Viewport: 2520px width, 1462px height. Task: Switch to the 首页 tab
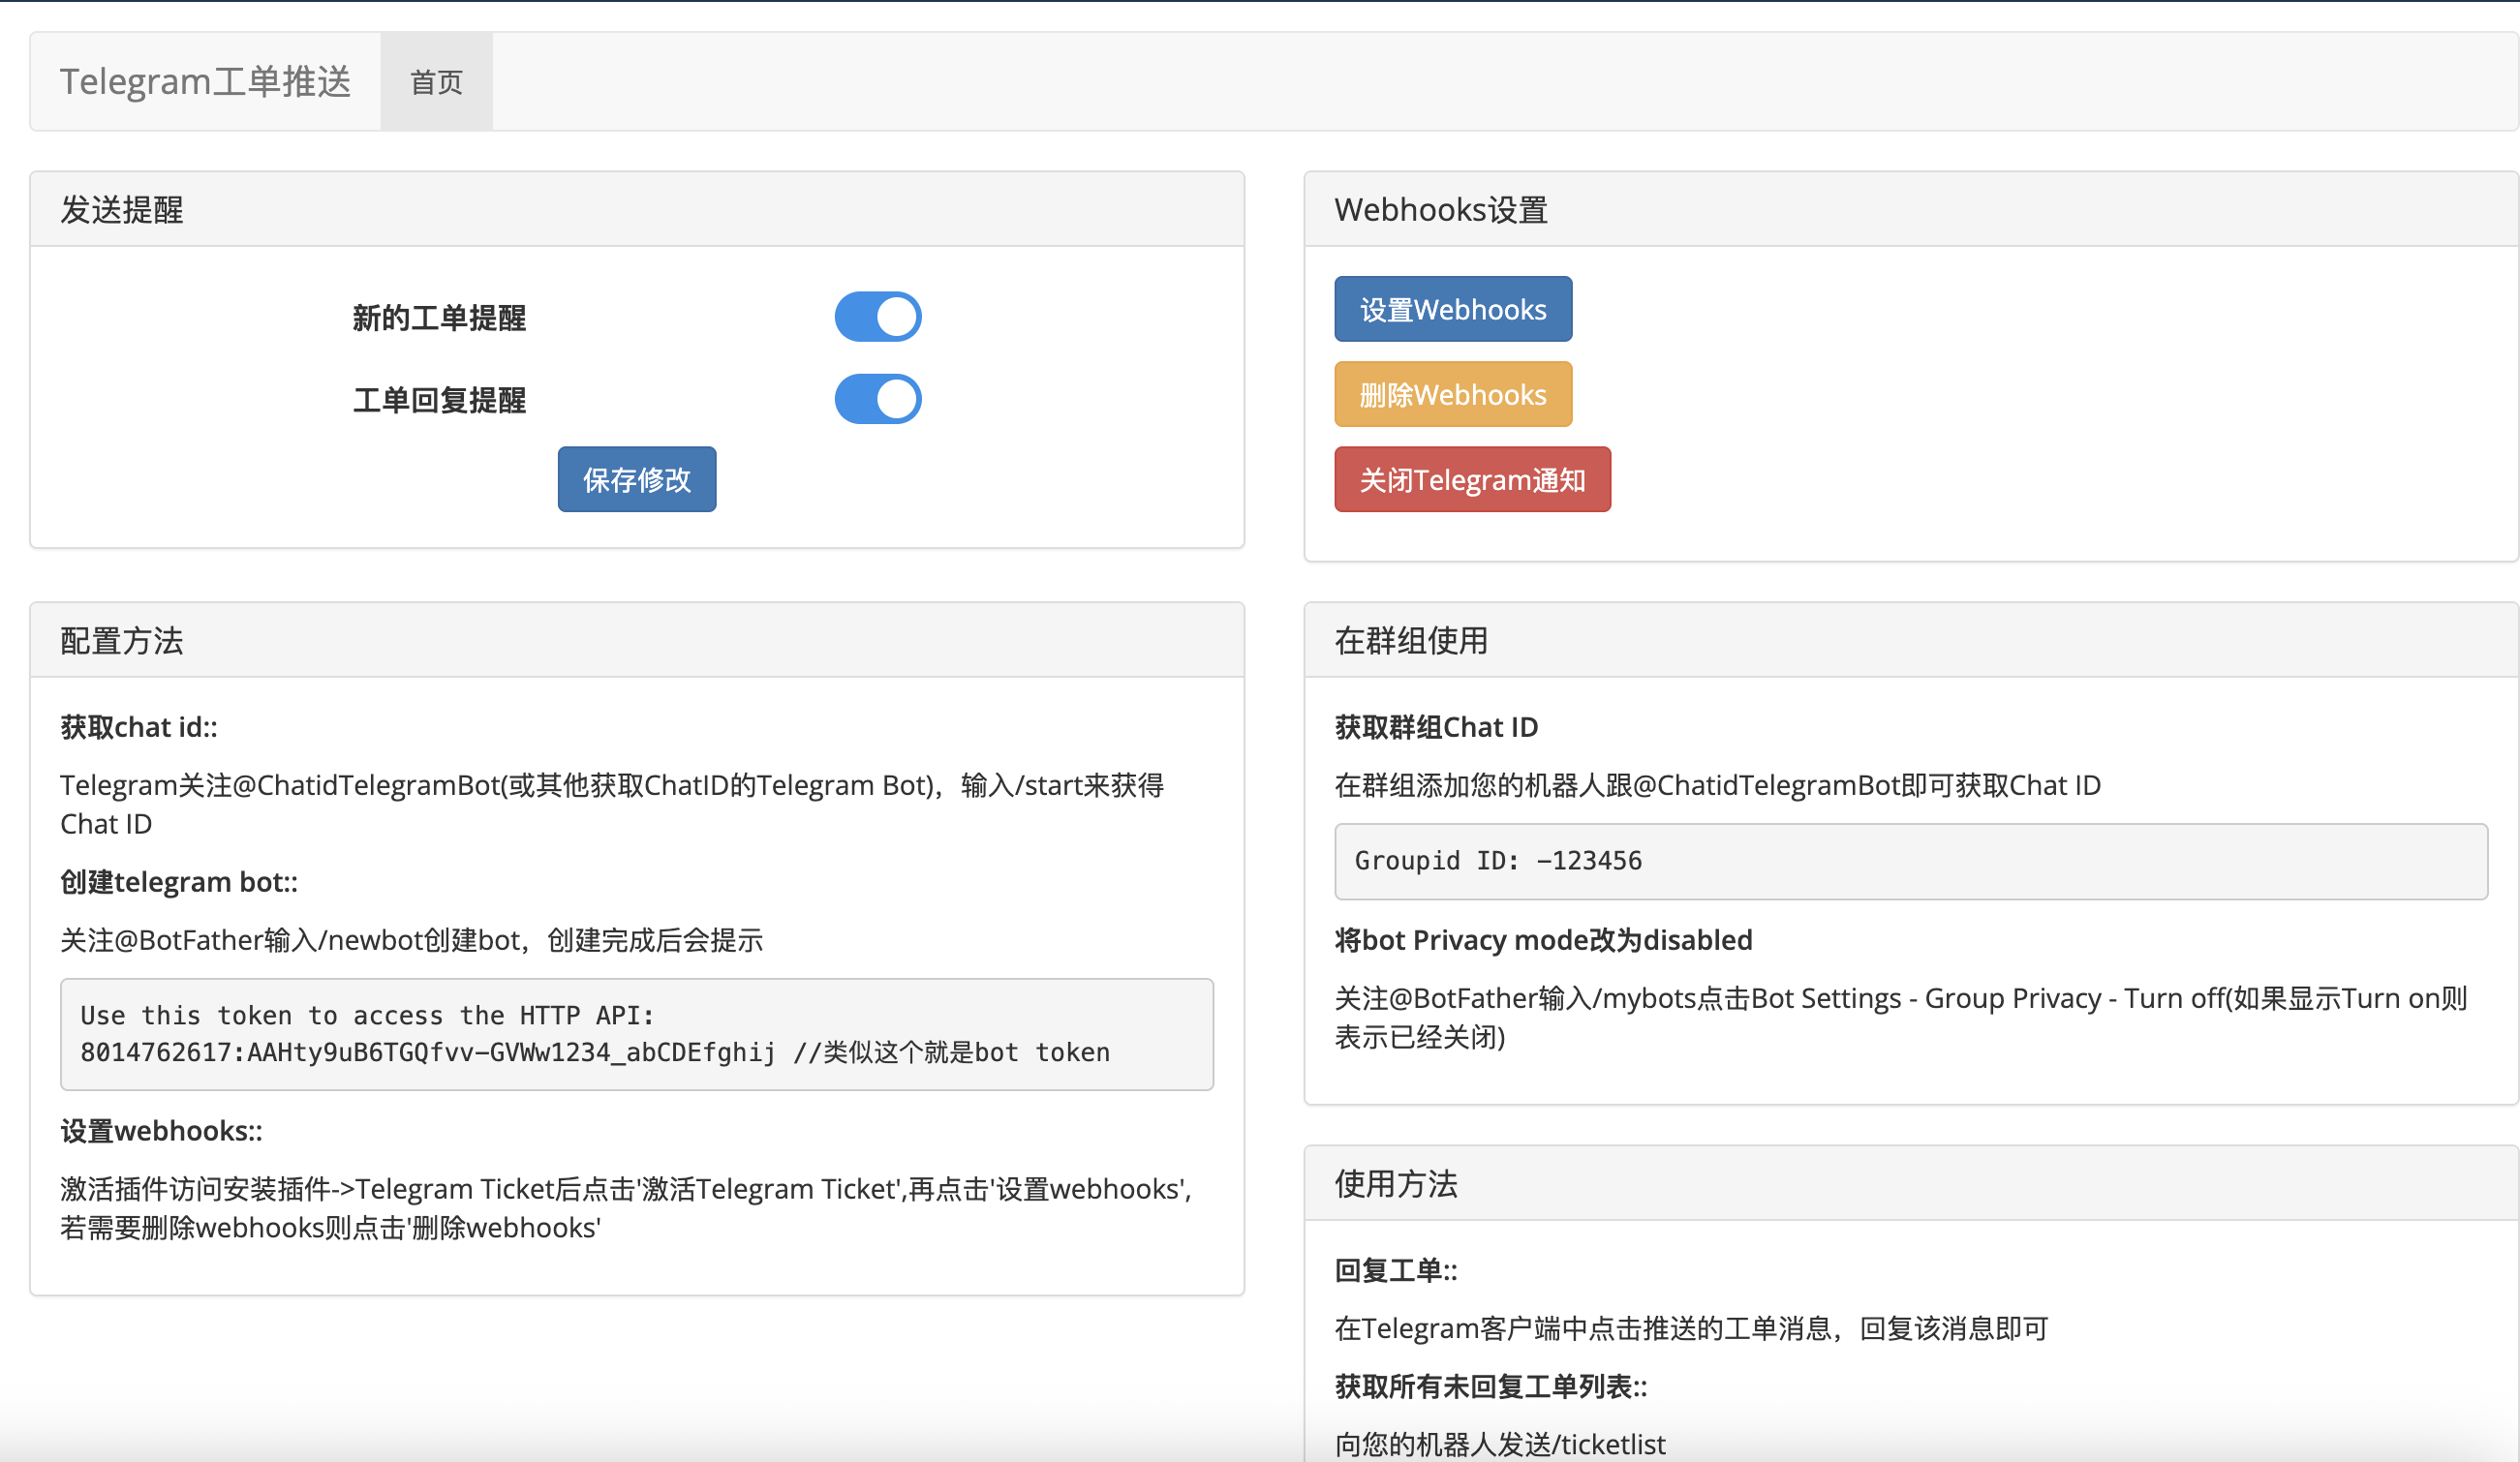click(435, 83)
